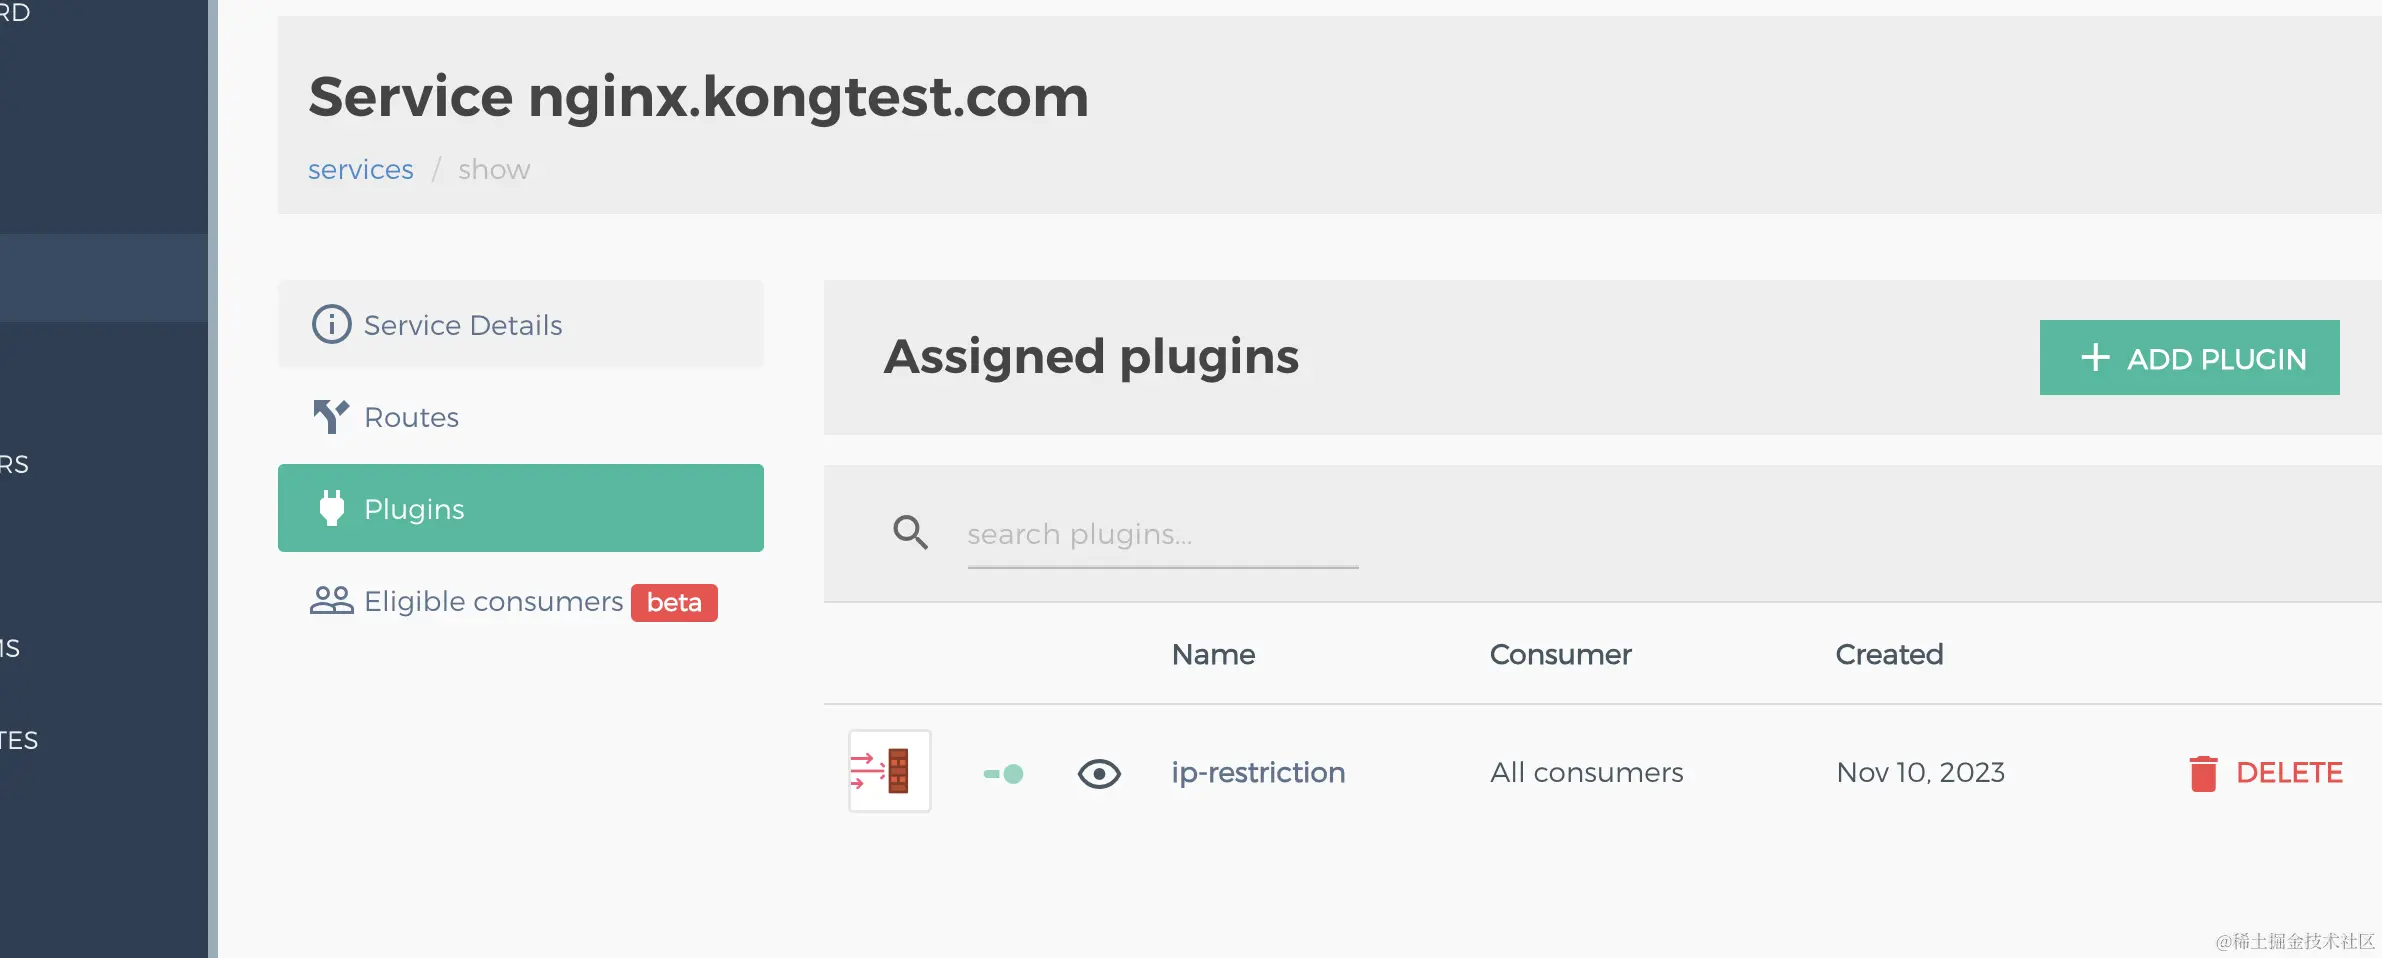
Task: Click the ip-restriction firewall plugin icon
Action: click(889, 771)
